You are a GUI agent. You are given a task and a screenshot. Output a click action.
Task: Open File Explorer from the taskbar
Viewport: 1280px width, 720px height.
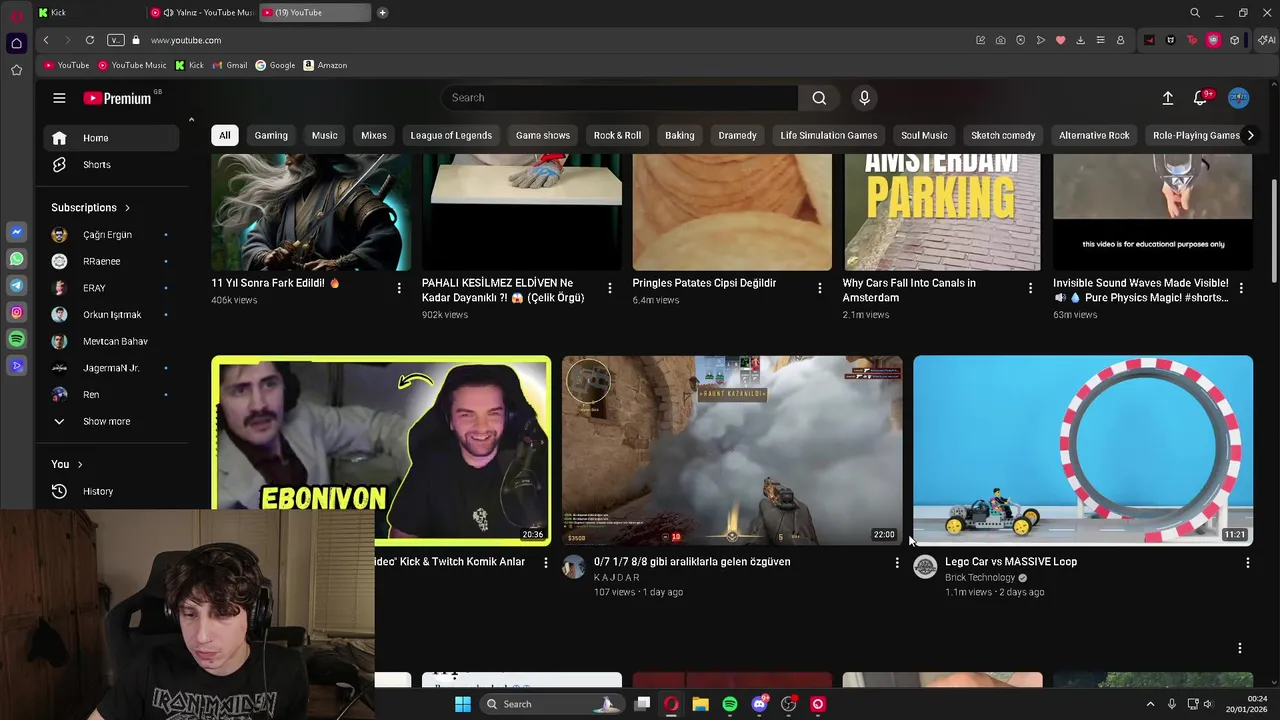click(701, 704)
